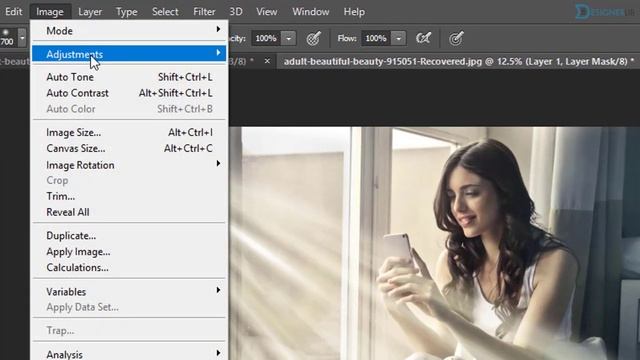
Task: Open Opacity 100% dropdown arrow
Action: pos(289,39)
